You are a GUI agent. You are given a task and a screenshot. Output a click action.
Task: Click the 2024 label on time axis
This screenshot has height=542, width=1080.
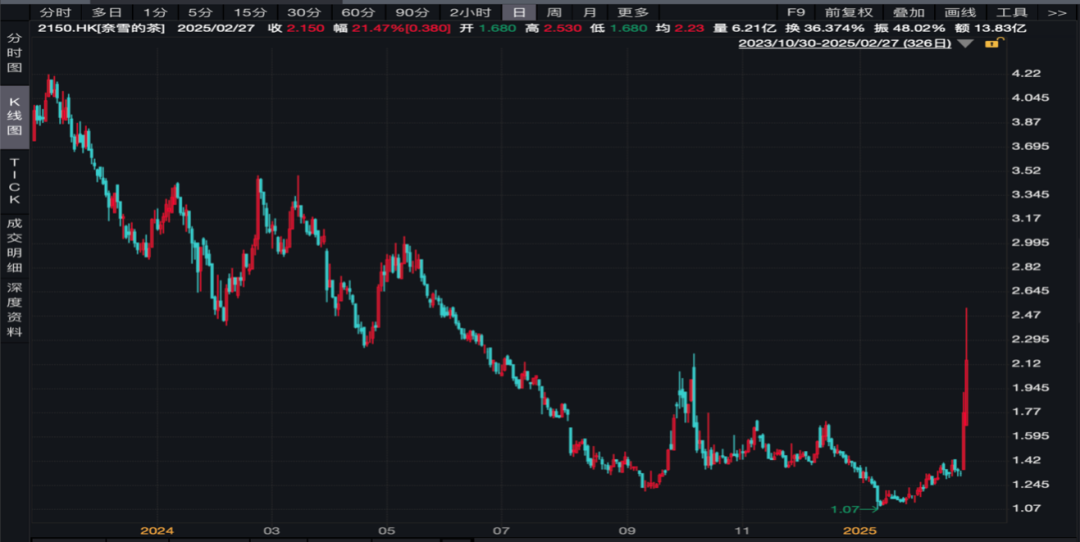[x=157, y=530]
